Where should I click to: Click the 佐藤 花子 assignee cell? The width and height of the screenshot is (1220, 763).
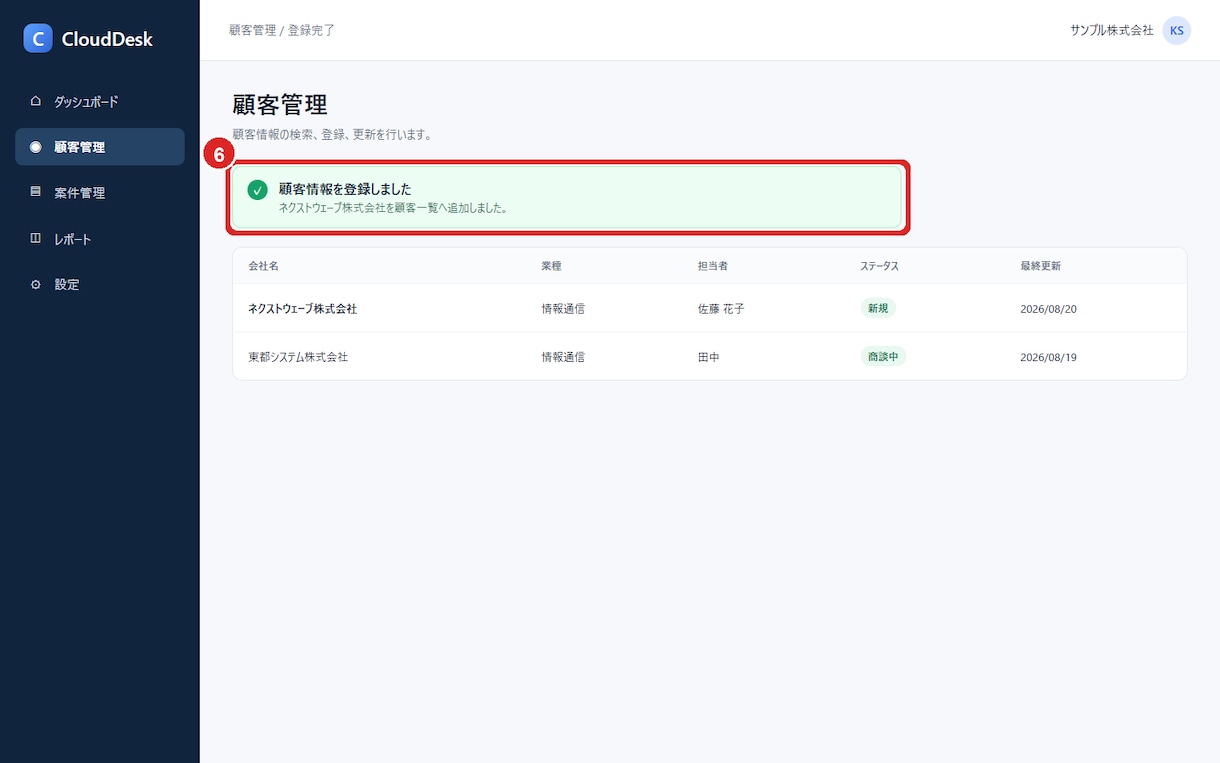721,309
